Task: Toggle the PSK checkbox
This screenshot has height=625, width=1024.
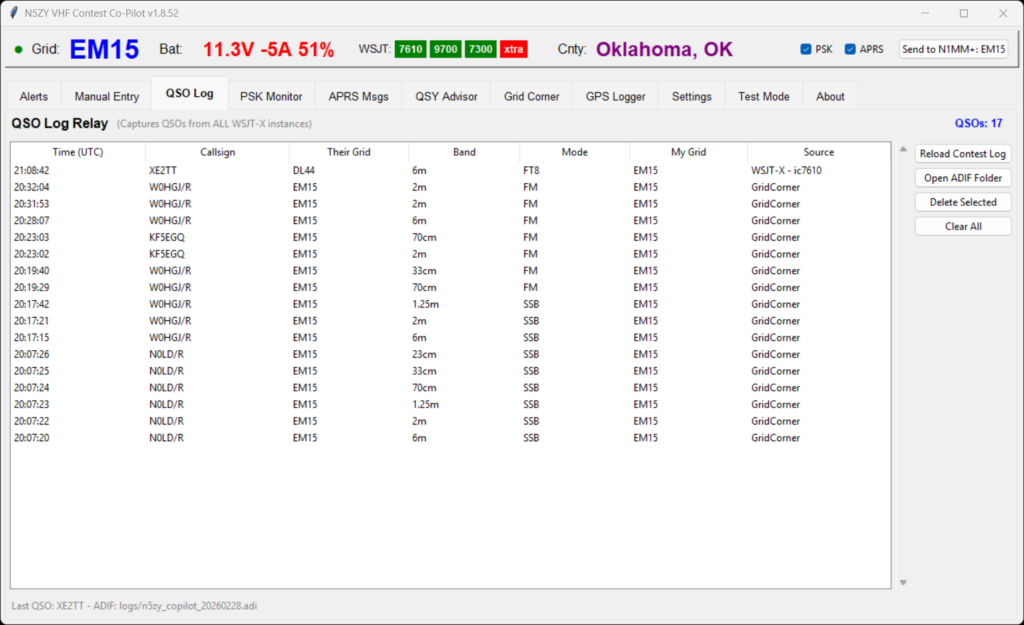Action: tap(806, 49)
